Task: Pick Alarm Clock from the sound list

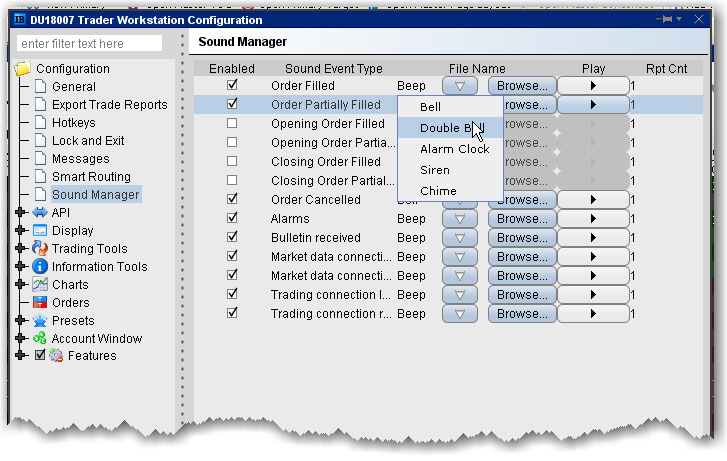Action: pyautogui.click(x=454, y=149)
